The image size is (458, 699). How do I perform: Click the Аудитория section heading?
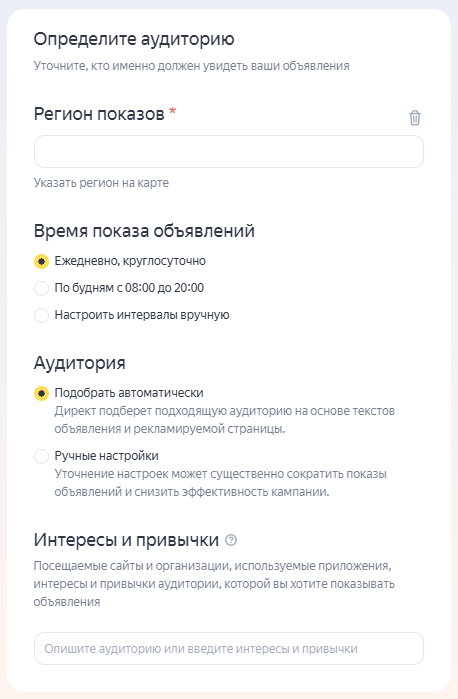coord(79,363)
